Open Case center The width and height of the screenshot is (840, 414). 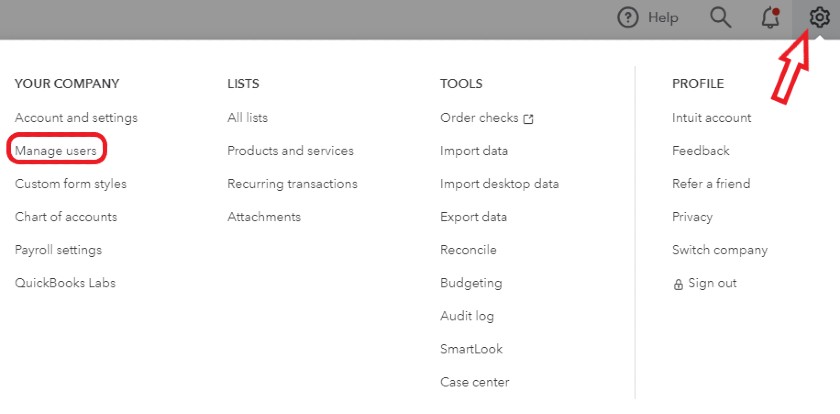pos(475,382)
